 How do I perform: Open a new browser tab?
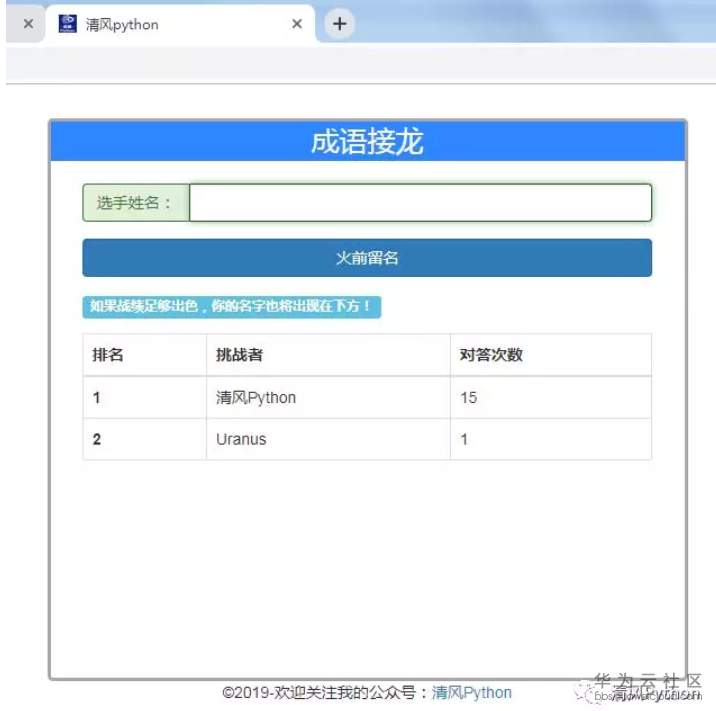[x=339, y=24]
